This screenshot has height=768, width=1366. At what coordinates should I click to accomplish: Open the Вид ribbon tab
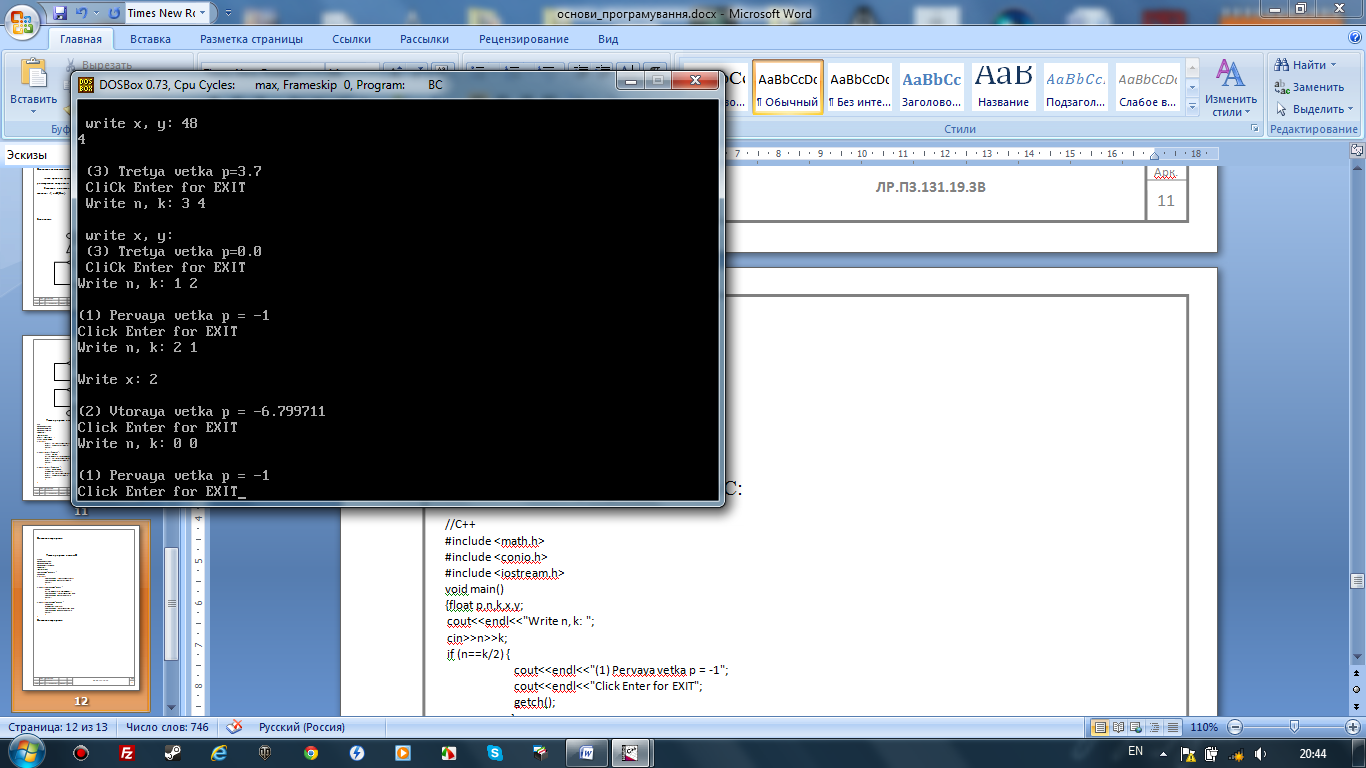(x=608, y=39)
